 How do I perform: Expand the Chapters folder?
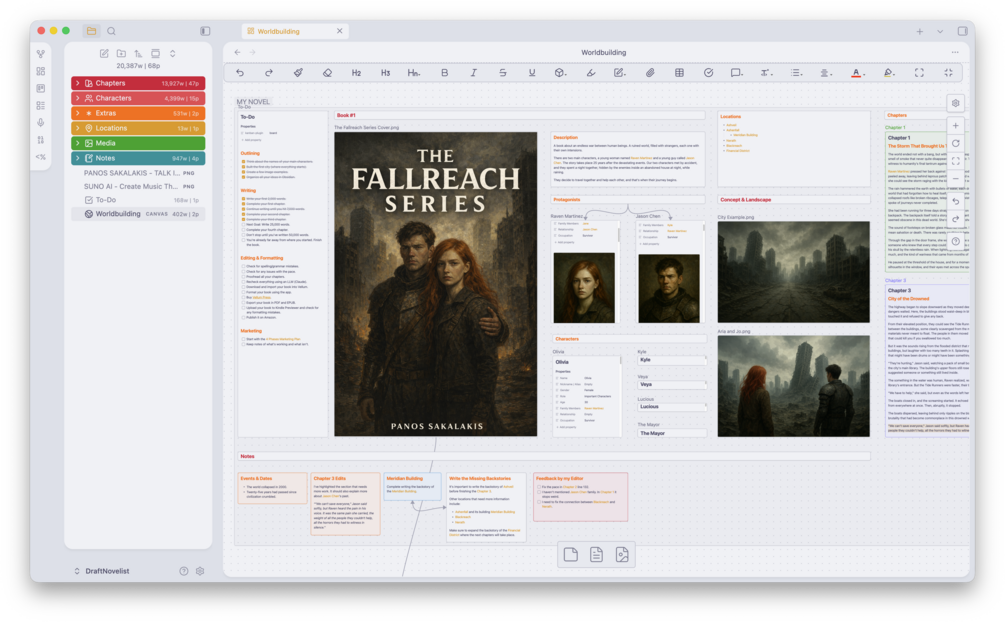pyautogui.click(x=138, y=83)
